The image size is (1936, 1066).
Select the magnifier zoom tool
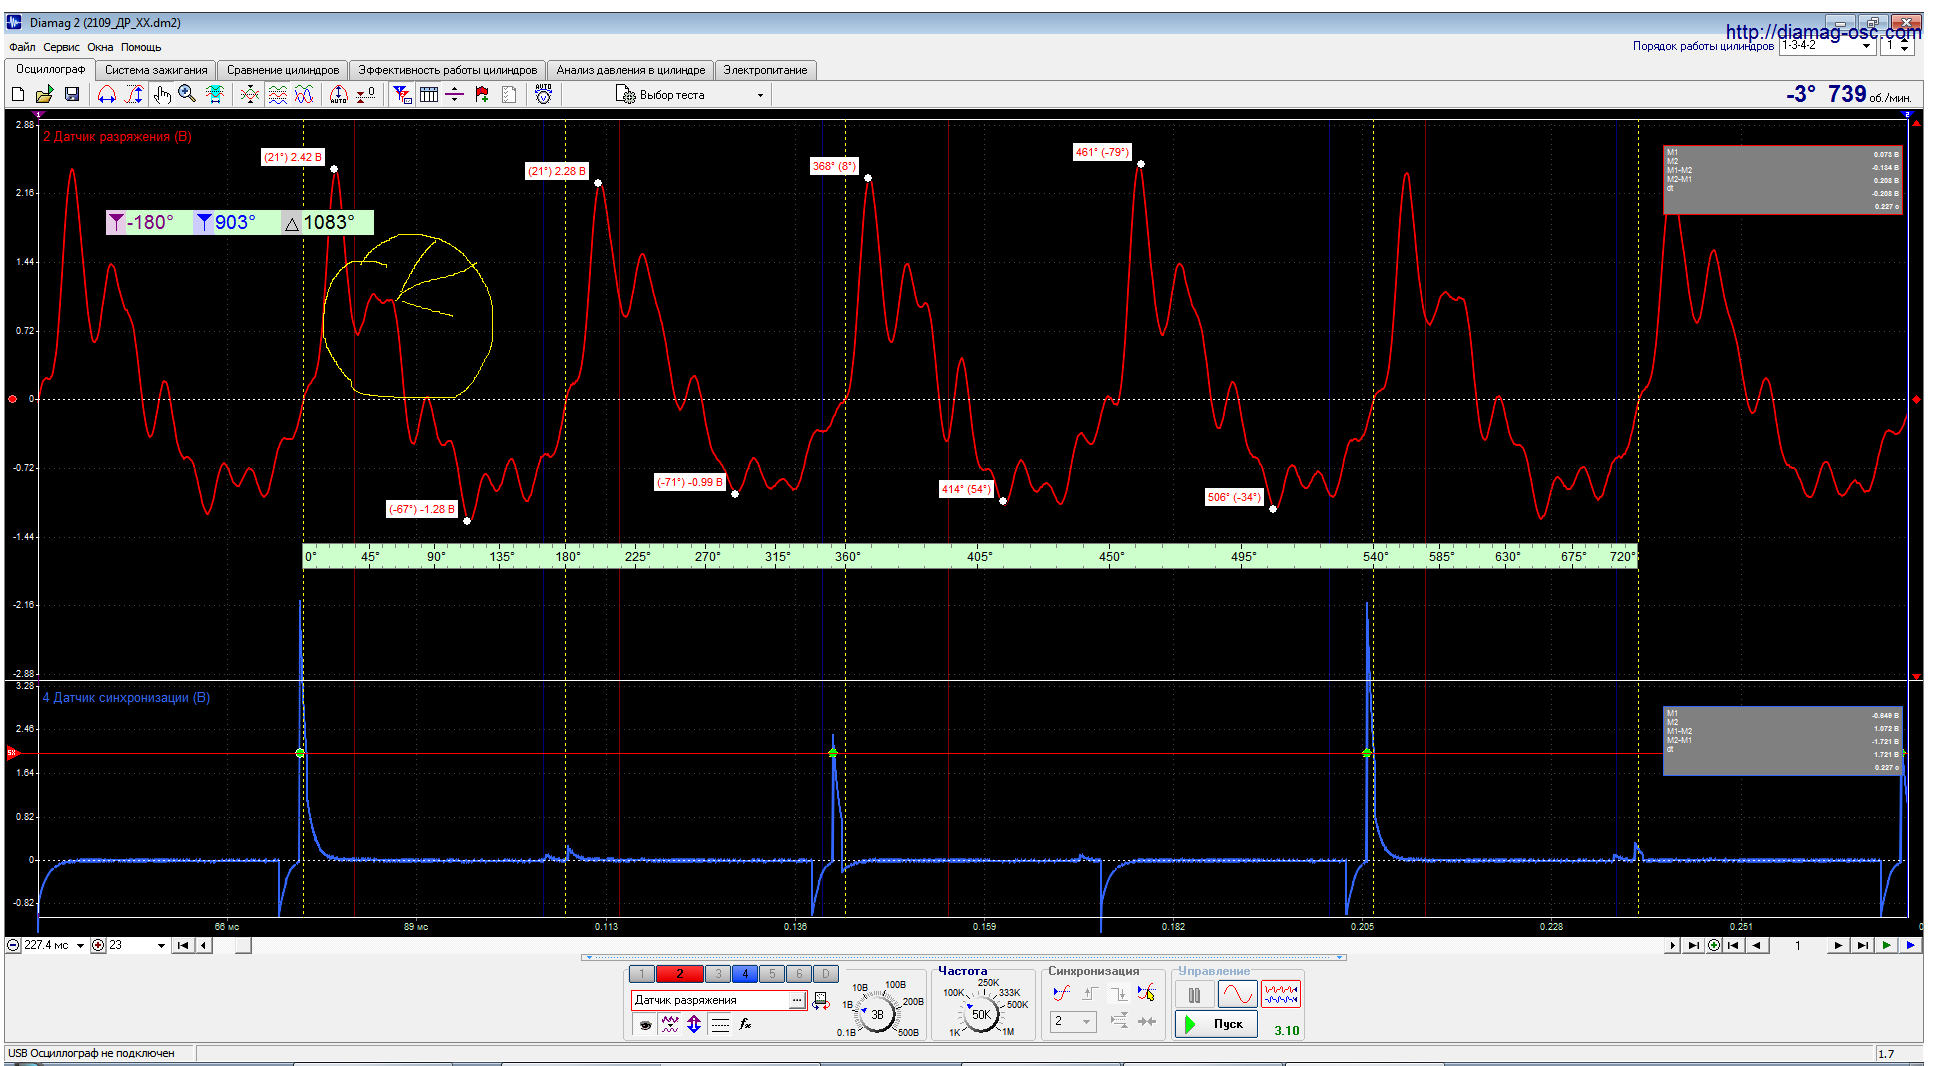click(187, 94)
